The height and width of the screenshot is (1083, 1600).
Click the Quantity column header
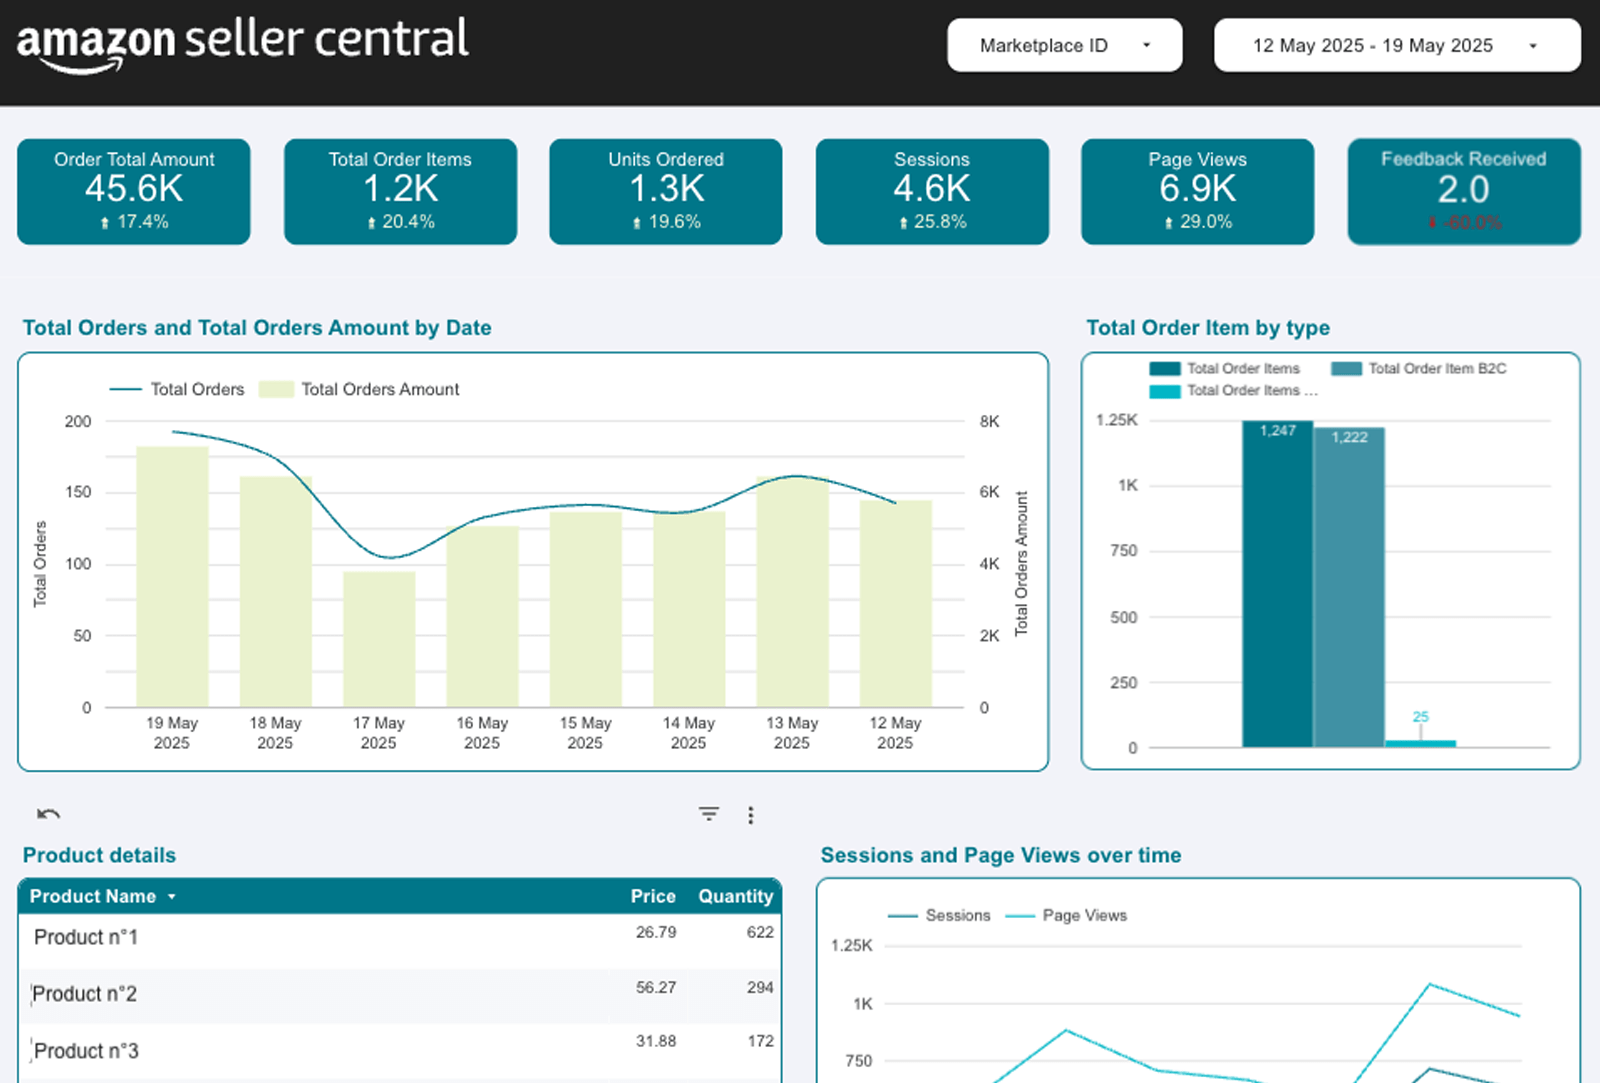[x=736, y=897]
